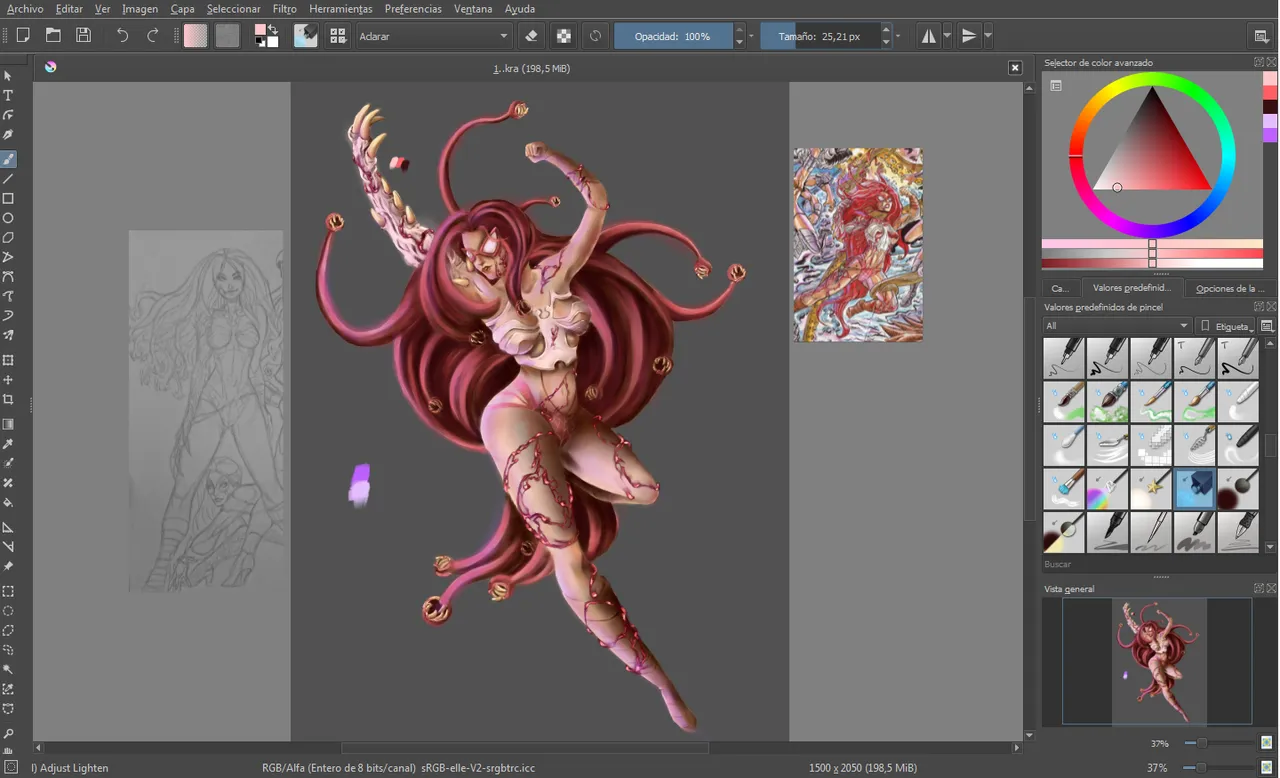Expand vertical mirror options arrow
The width and height of the screenshot is (1280, 778).
tap(988, 35)
